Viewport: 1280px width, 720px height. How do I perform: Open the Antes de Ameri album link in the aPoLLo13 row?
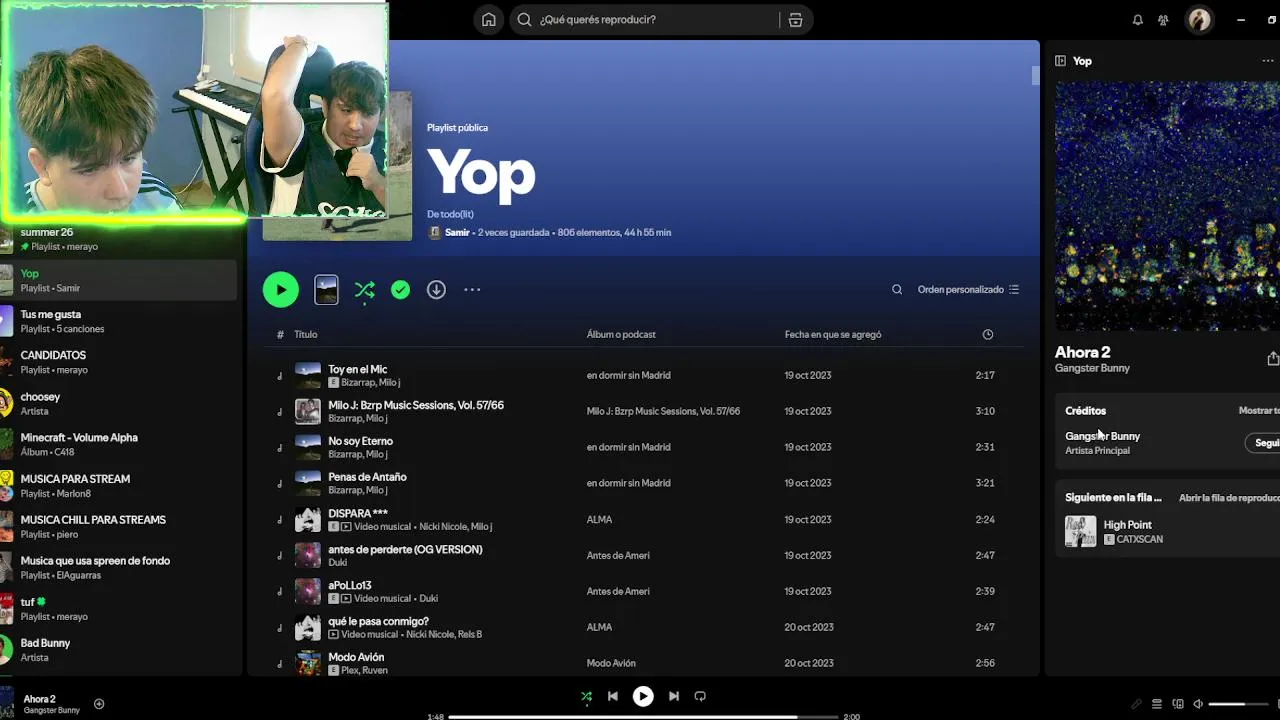pos(618,592)
